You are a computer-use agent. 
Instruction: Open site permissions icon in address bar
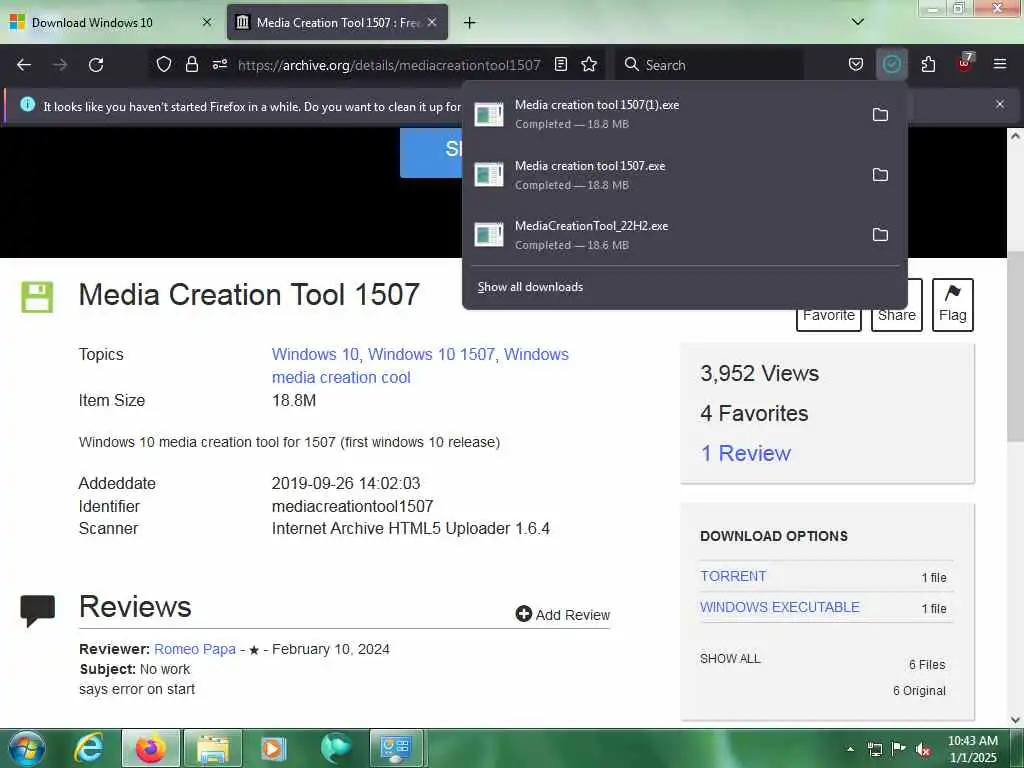(219, 64)
